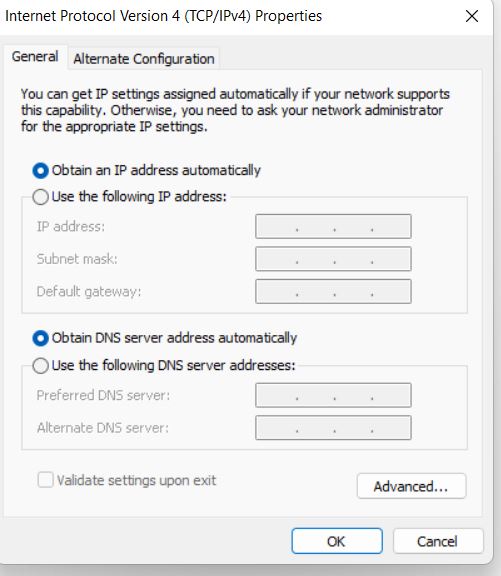Screen dimensions: 501x576
Task: Click the IP address input field
Action: point(333,227)
